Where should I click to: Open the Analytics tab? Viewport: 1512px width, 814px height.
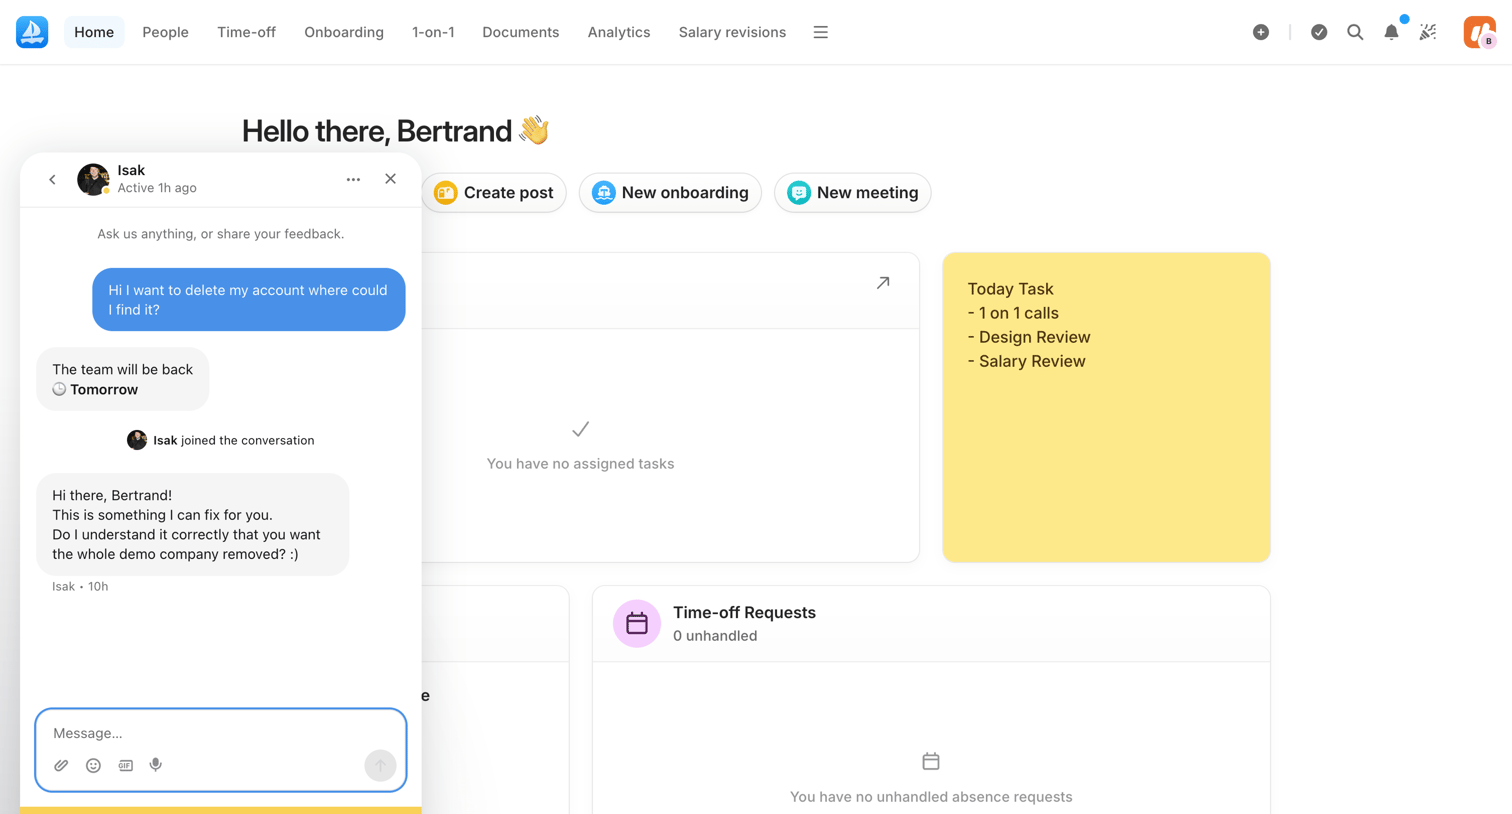pyautogui.click(x=619, y=32)
